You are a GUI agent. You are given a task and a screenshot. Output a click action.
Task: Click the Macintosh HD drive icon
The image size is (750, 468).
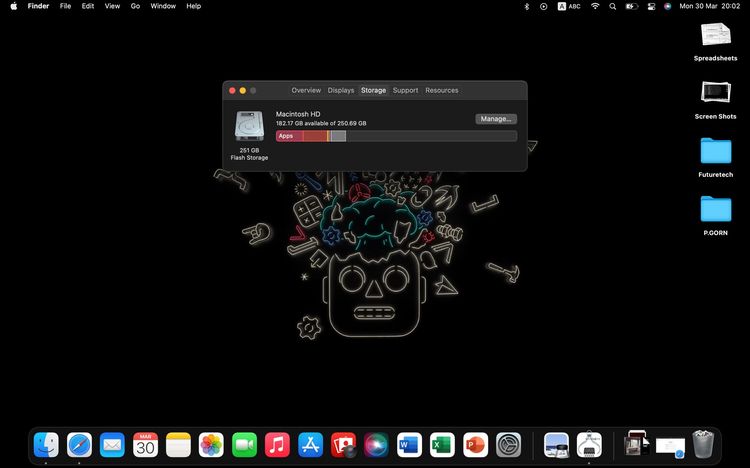[x=249, y=127]
